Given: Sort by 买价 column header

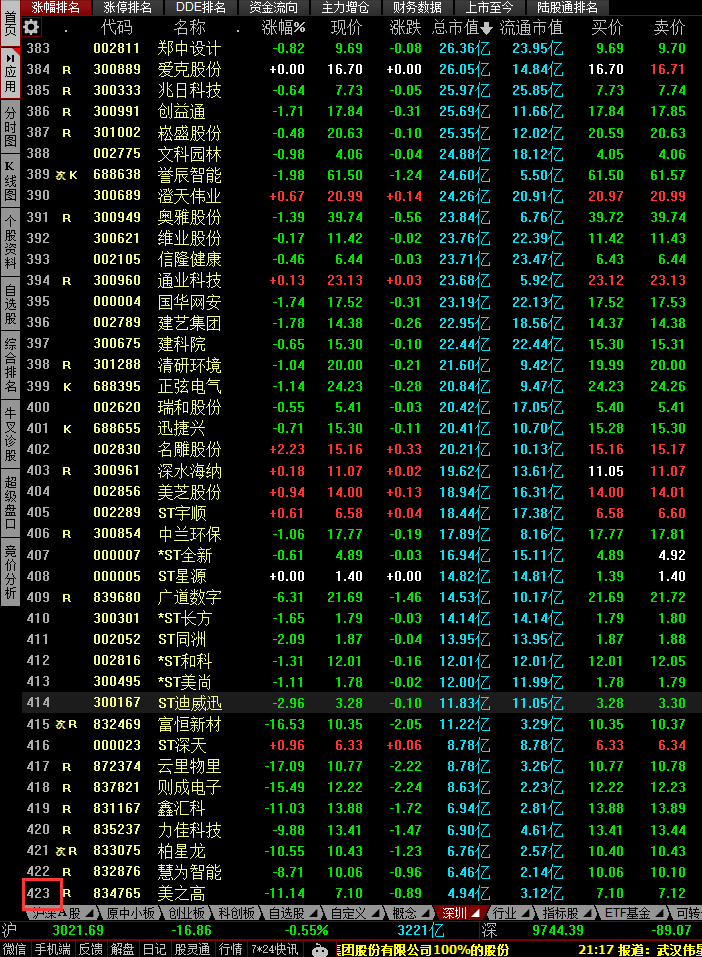Looking at the screenshot, I should click(x=607, y=27).
